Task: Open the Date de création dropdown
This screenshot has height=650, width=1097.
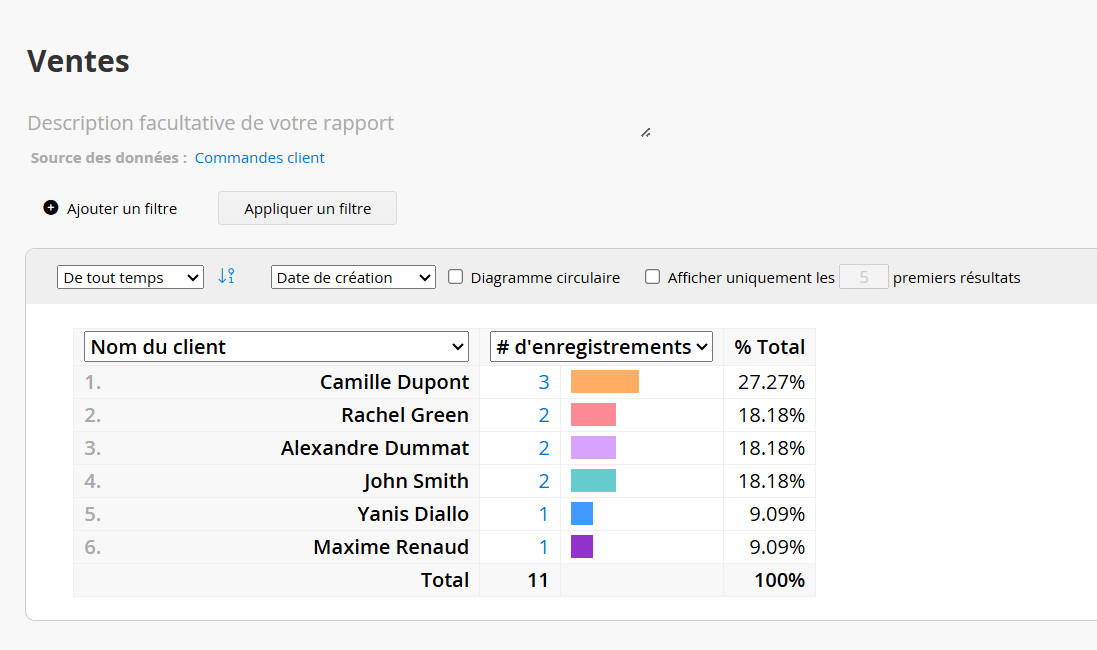Action: tap(353, 277)
